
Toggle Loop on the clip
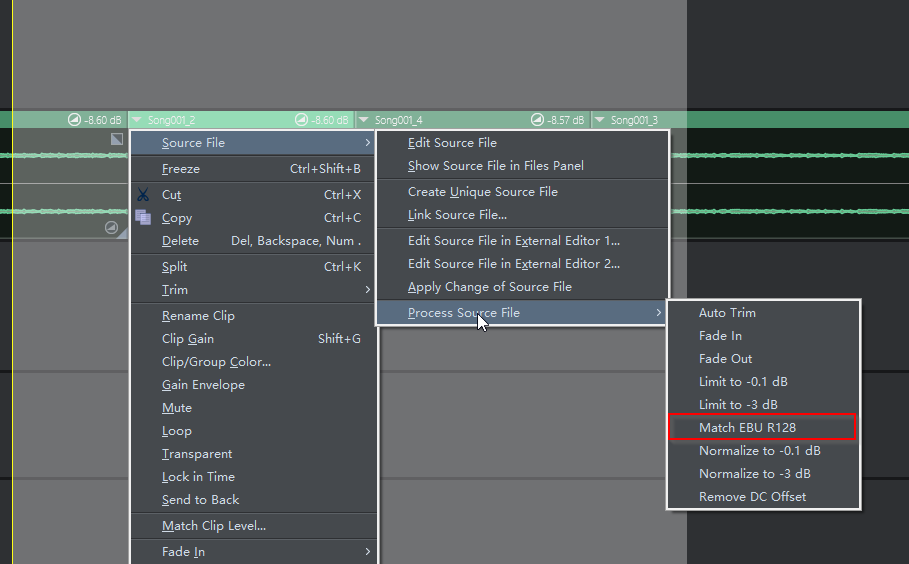177,431
